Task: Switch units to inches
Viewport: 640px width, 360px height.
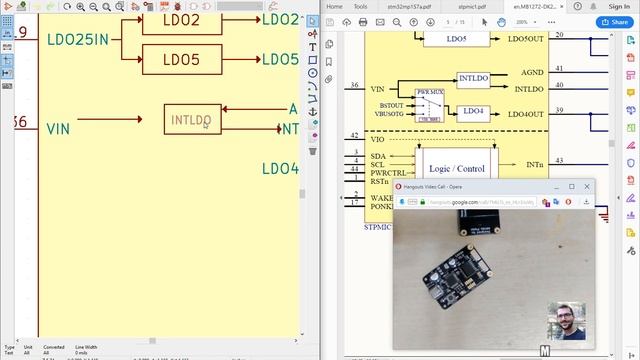Action: 7,34
